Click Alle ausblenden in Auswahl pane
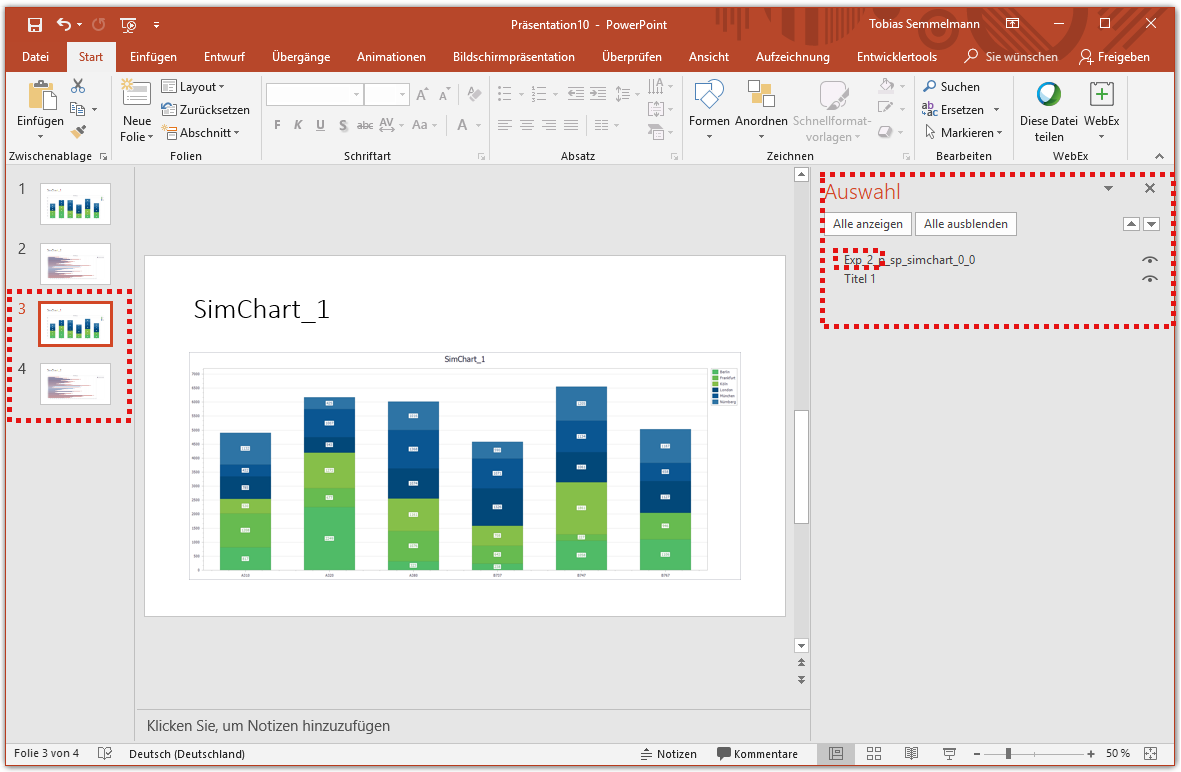Image resolution: width=1181 pixels, height=772 pixels. pos(966,224)
